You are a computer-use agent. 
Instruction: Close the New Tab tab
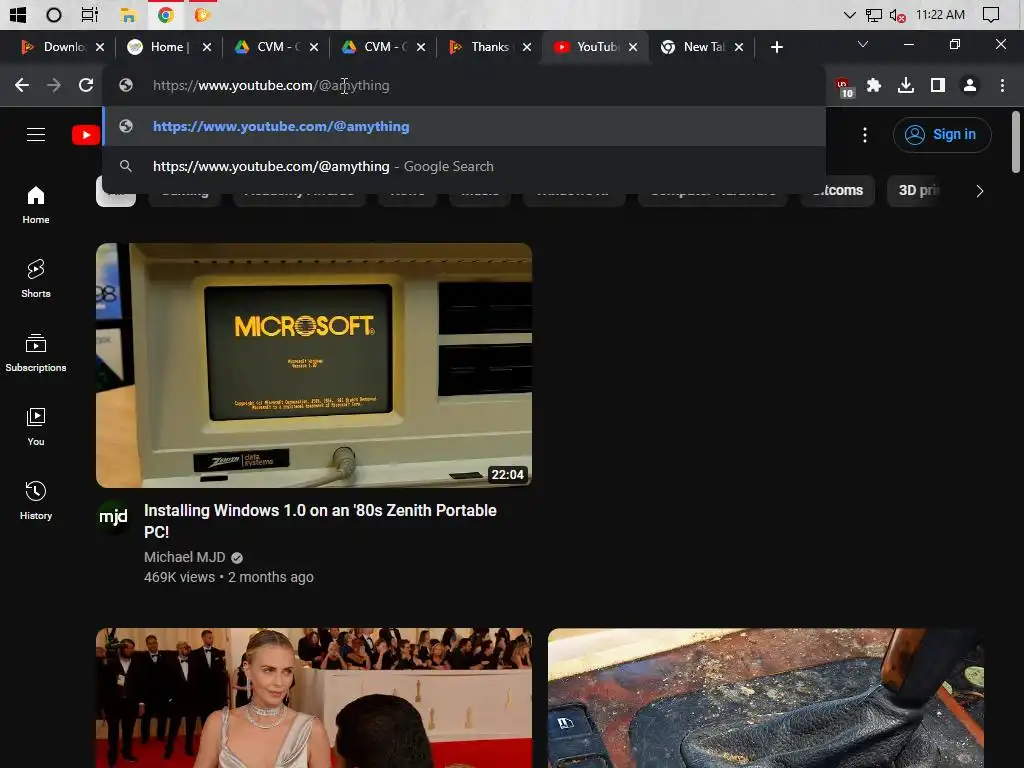[x=739, y=47]
